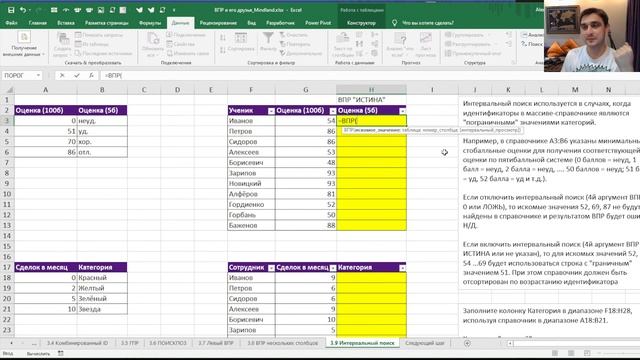The image size is (640, 360).
Task: Open Customize Quick Access Toolbar dropdown
Action: click(x=174, y=10)
